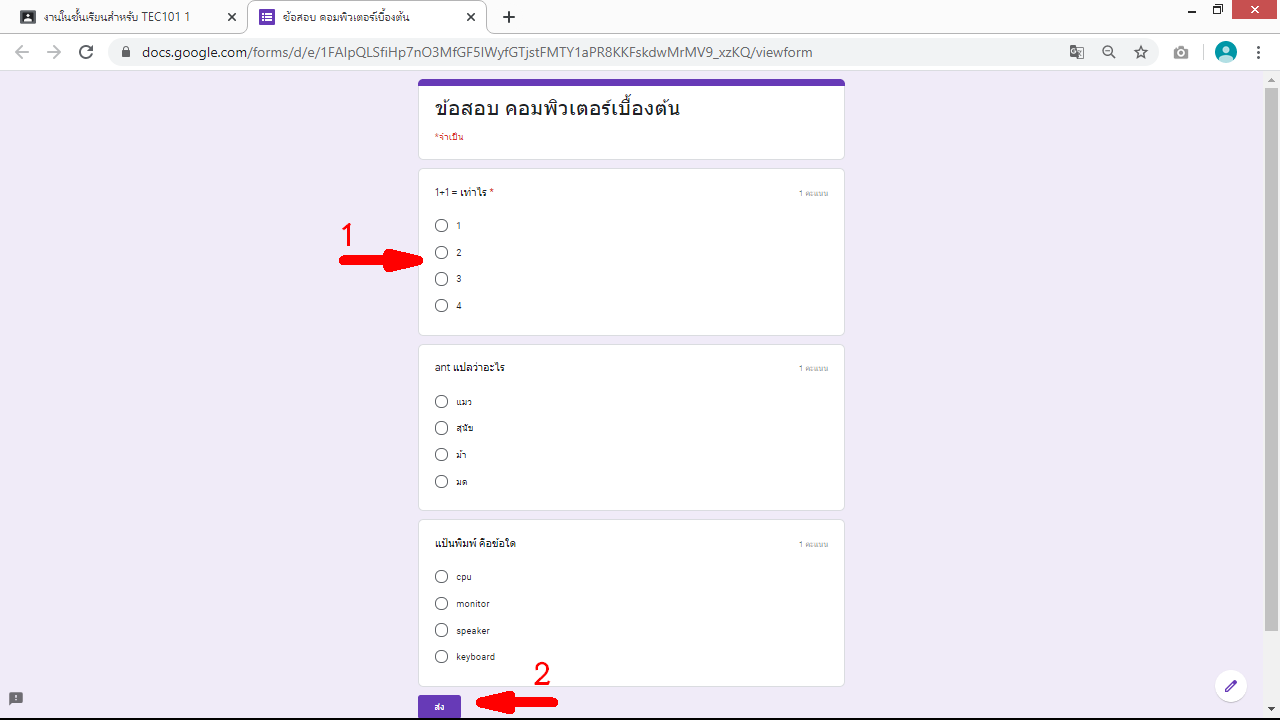Reload the Google Form page
The width and height of the screenshot is (1280, 720).
(x=86, y=52)
